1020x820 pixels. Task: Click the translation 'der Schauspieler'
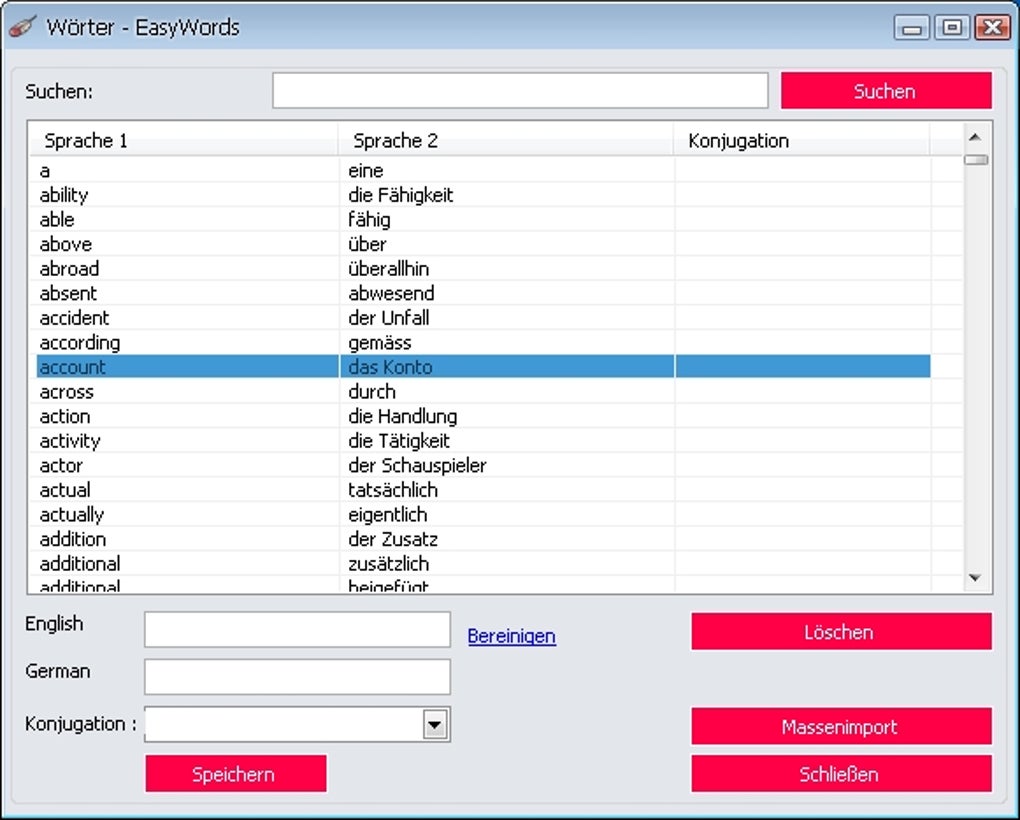coord(417,466)
